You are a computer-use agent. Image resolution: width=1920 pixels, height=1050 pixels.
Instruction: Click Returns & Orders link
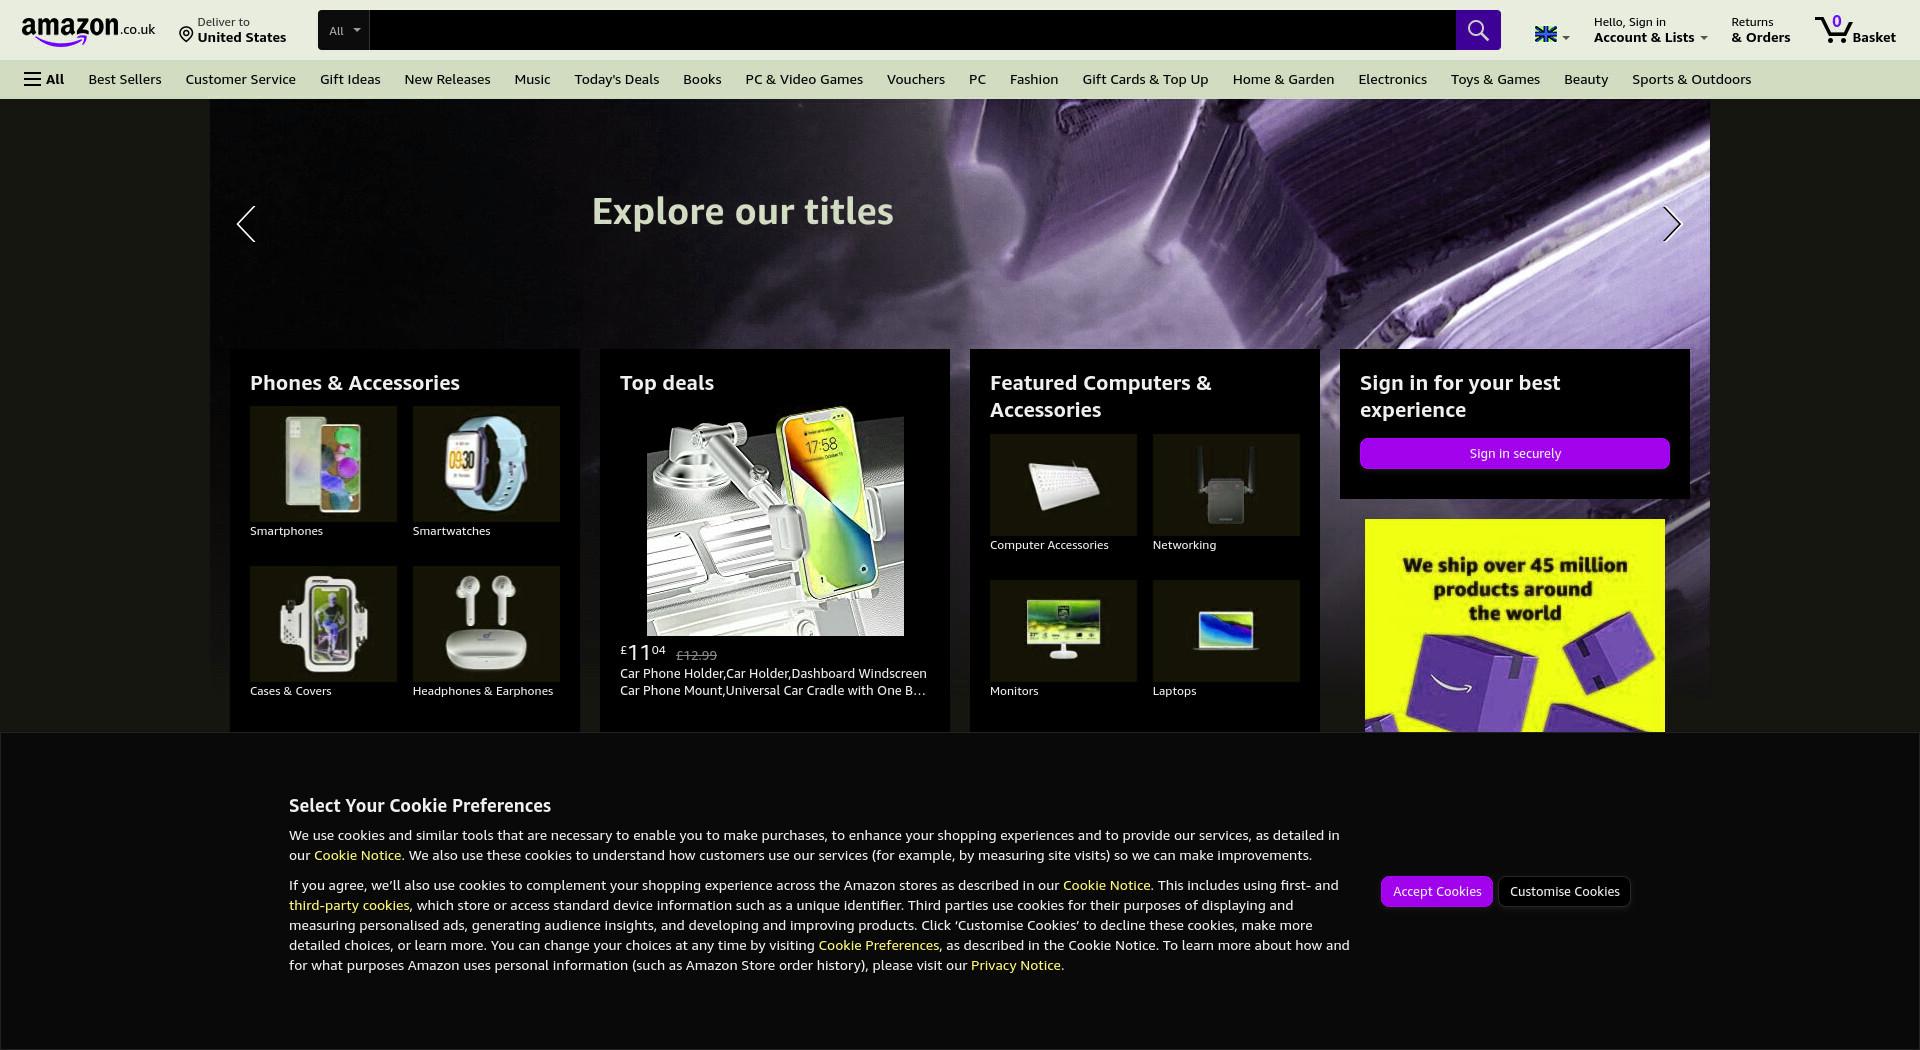(1761, 30)
